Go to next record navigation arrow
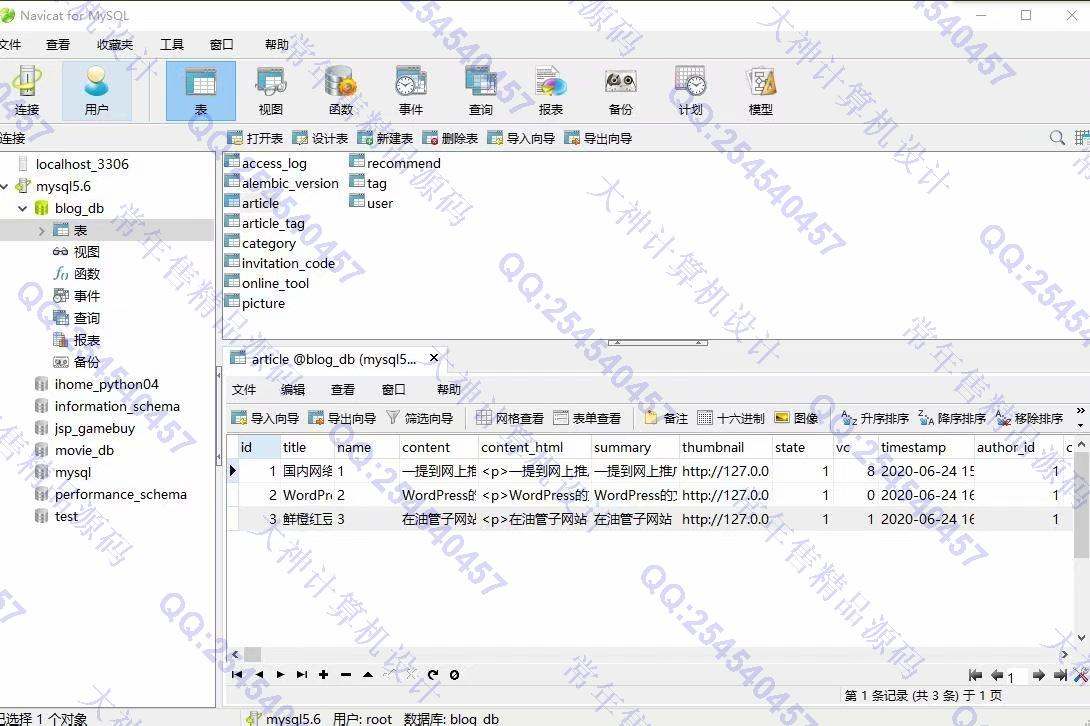The height and width of the screenshot is (726, 1090). 280,675
